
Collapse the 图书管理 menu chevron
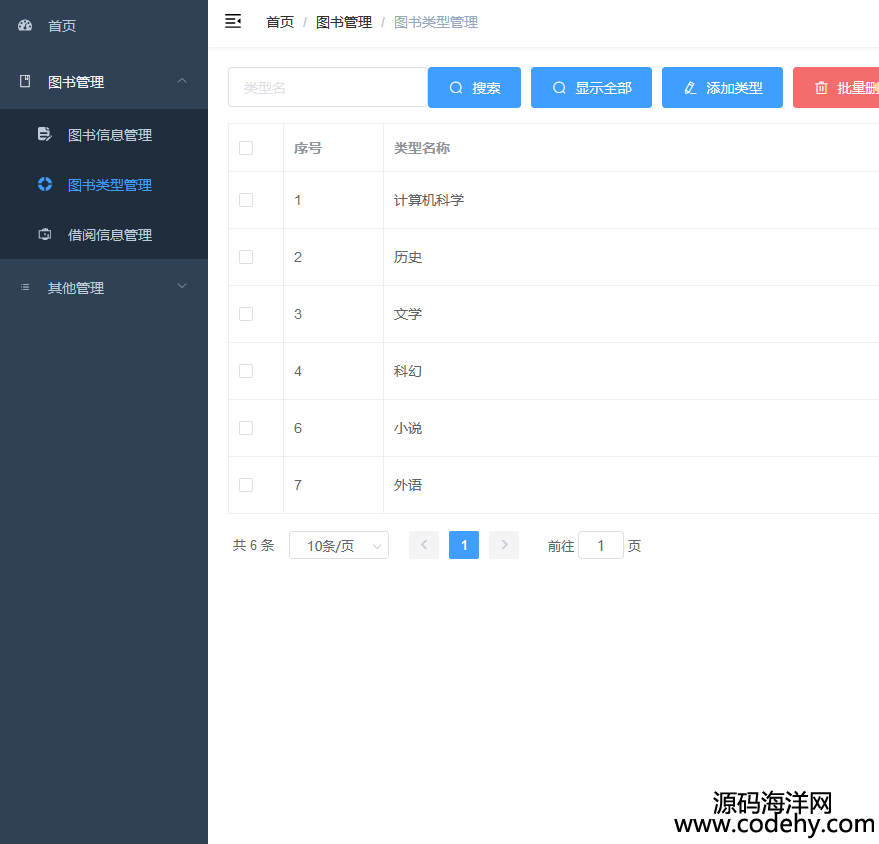[181, 81]
